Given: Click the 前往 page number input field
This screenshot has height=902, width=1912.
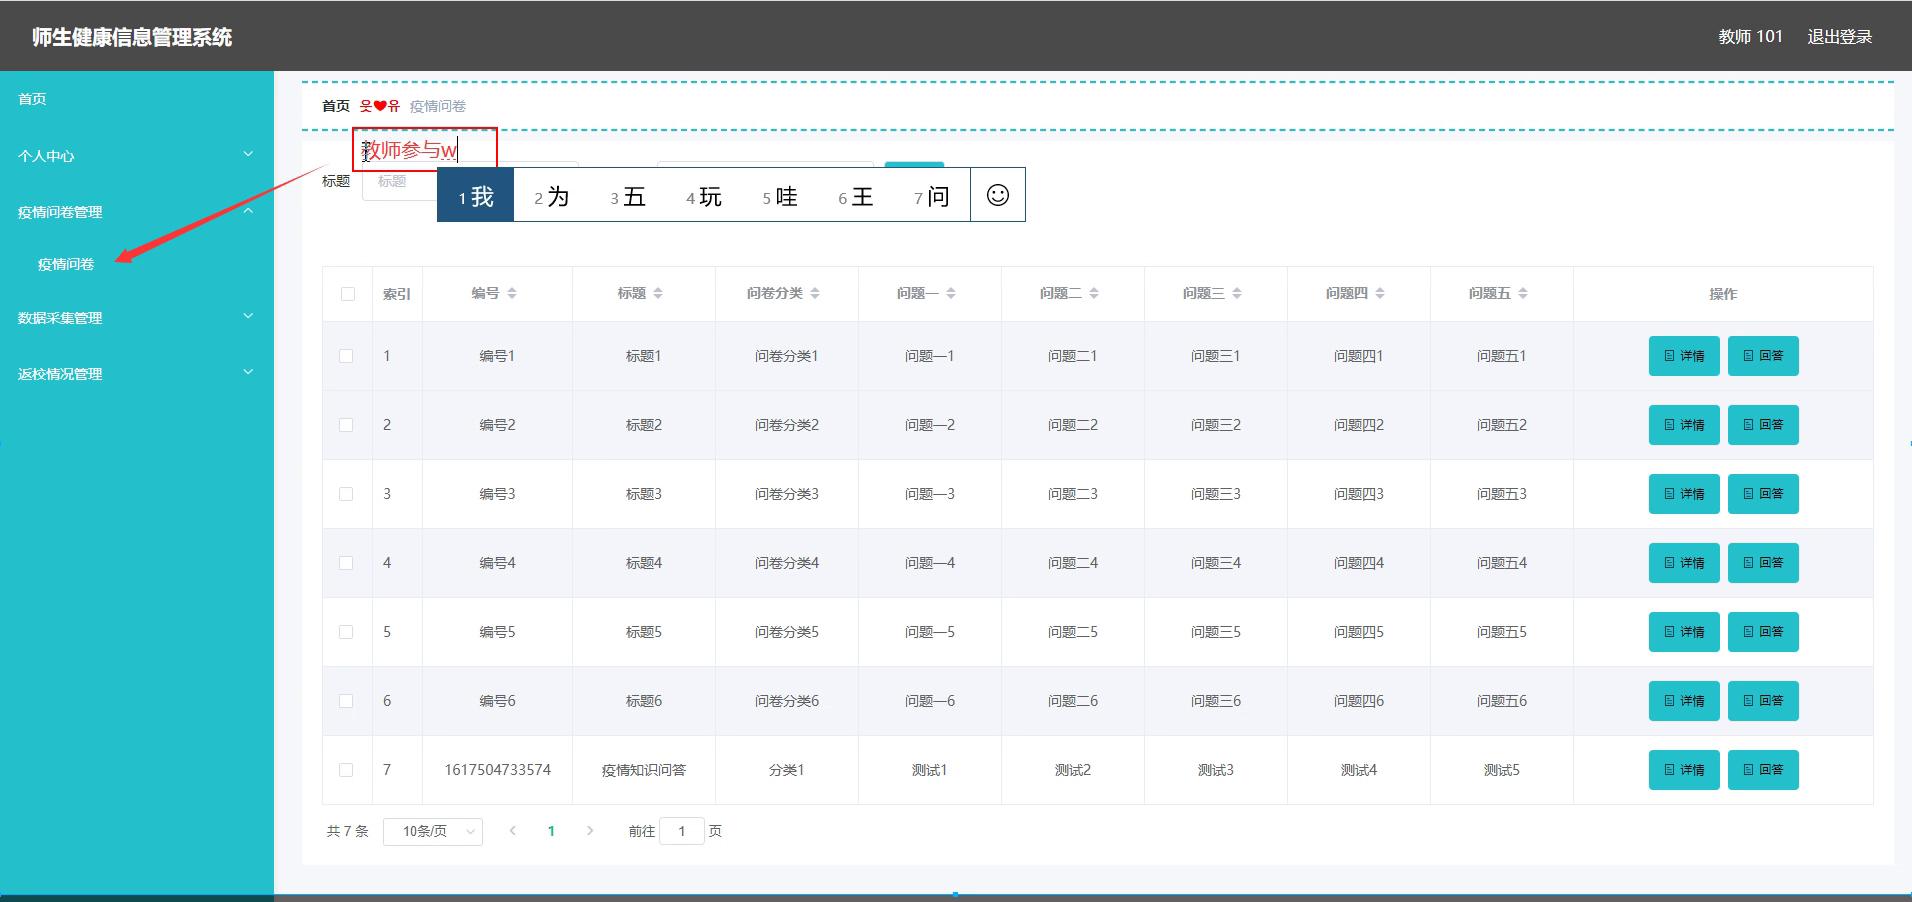Looking at the screenshot, I should [x=682, y=831].
